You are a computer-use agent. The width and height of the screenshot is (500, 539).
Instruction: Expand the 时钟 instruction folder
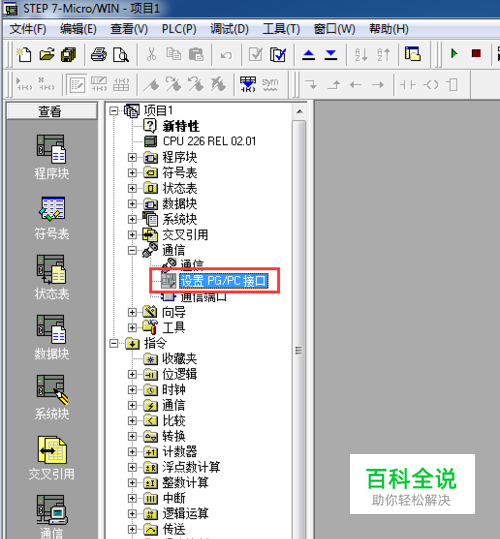click(132, 390)
